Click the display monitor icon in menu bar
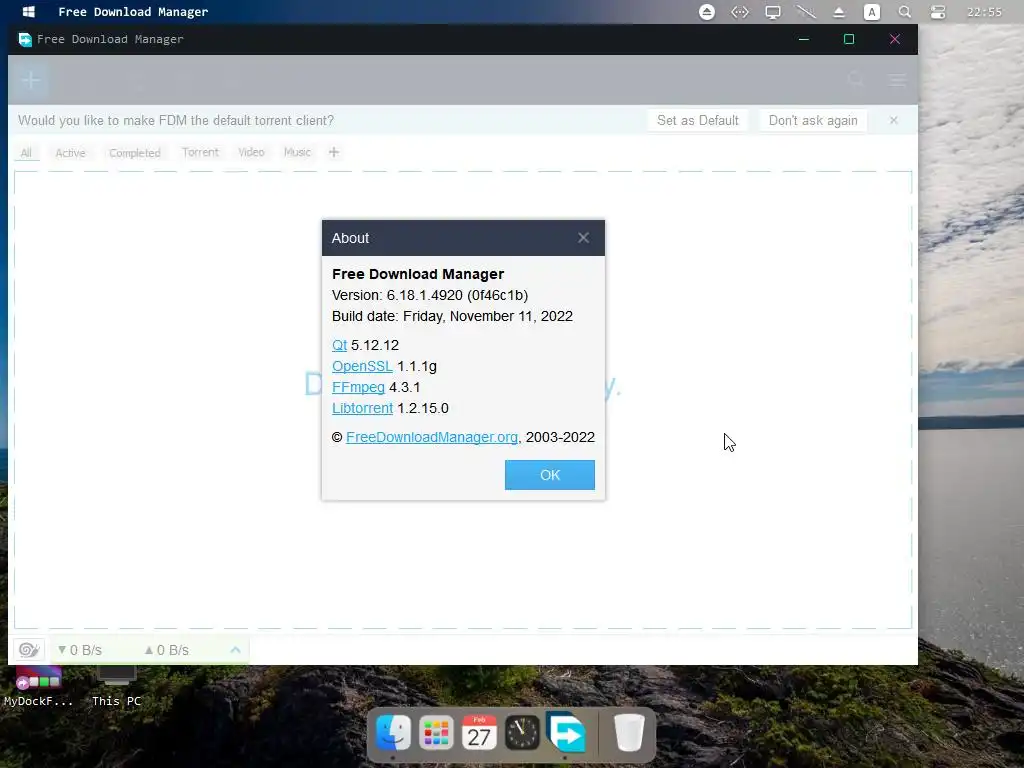This screenshot has height=768, width=1024. click(773, 12)
